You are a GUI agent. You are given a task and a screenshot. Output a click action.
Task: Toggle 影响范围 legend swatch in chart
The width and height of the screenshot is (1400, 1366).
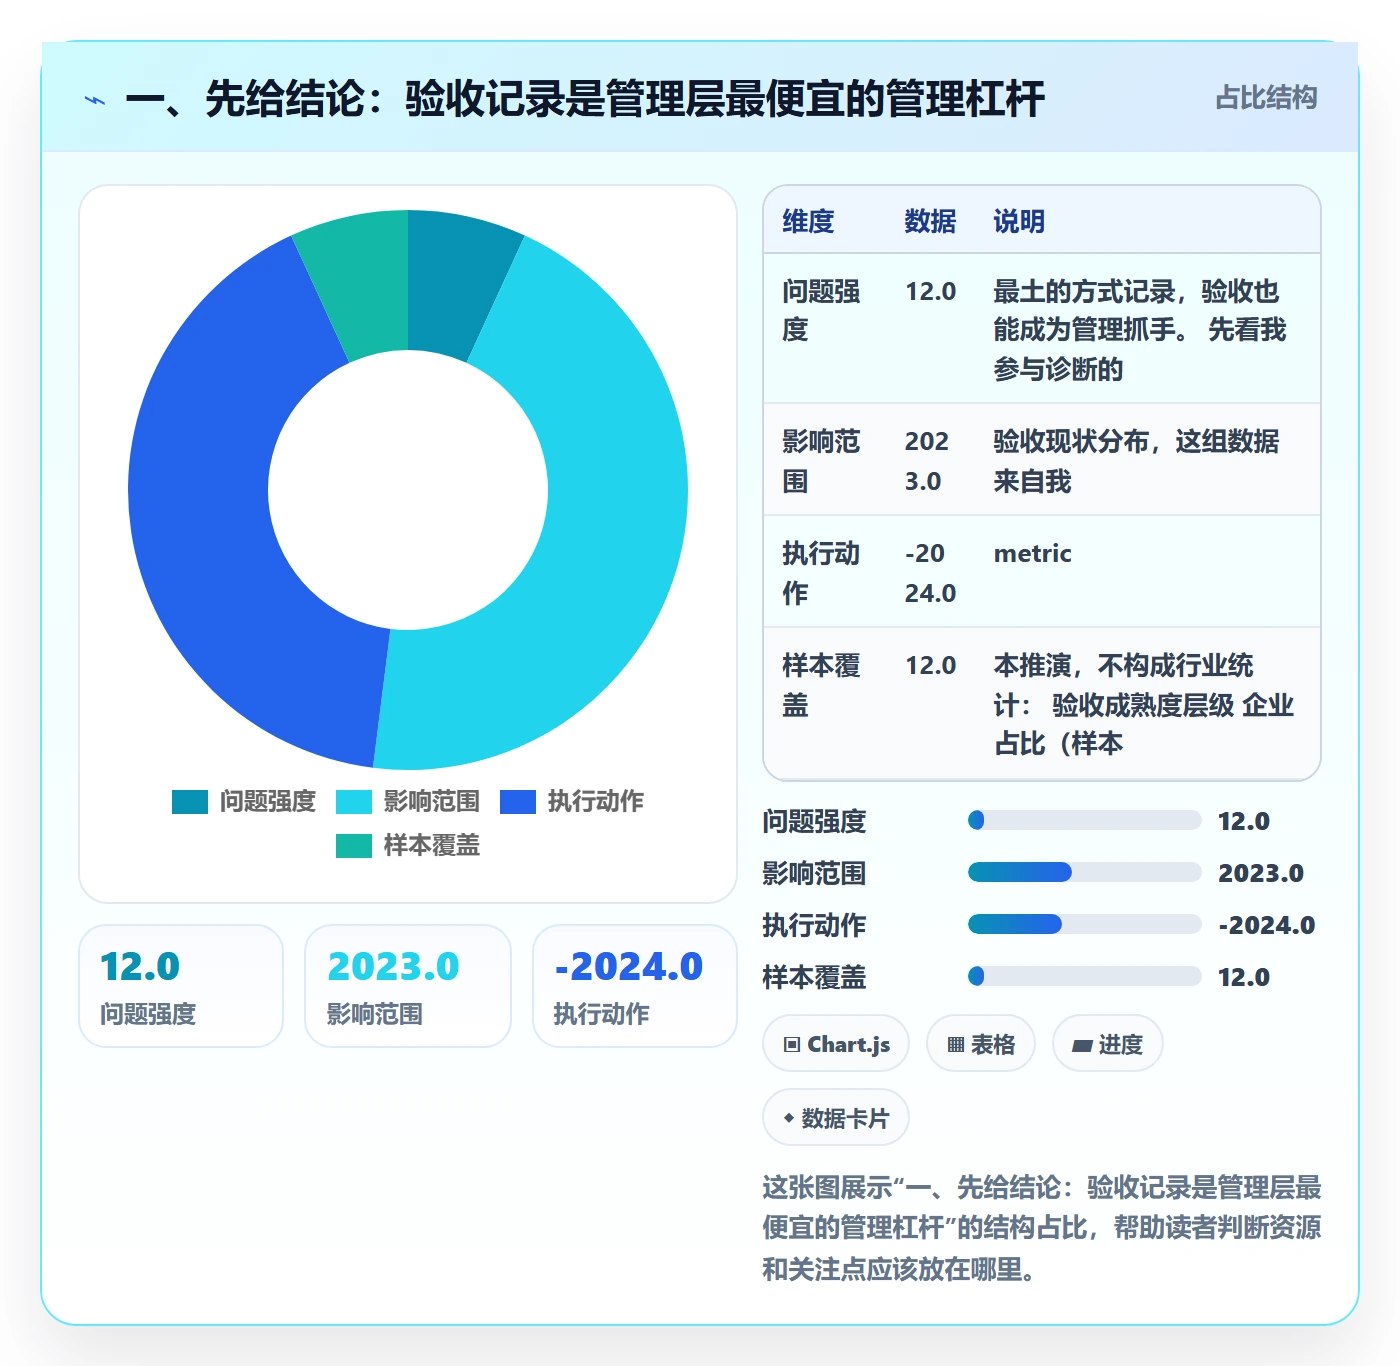[354, 802]
